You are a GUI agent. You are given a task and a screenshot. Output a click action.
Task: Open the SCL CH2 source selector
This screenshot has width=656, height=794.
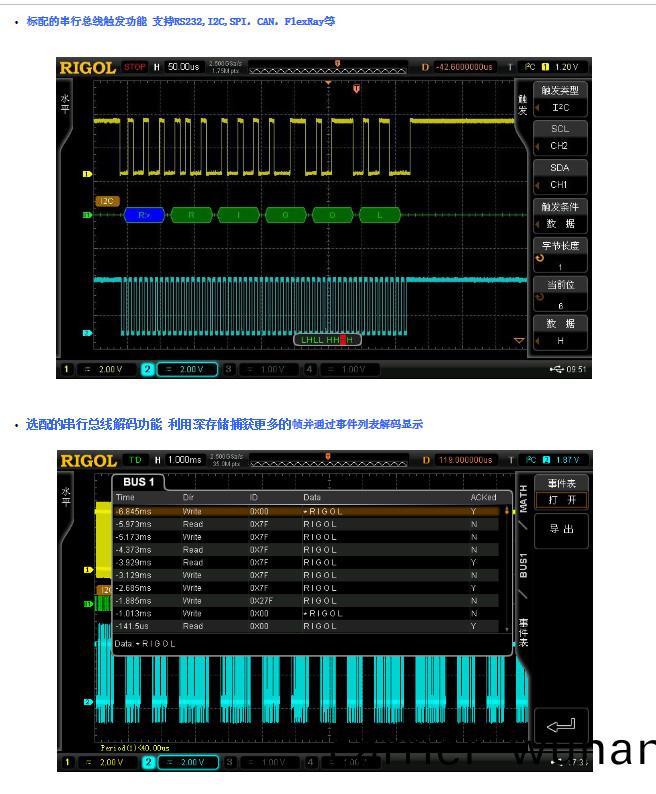click(x=561, y=137)
